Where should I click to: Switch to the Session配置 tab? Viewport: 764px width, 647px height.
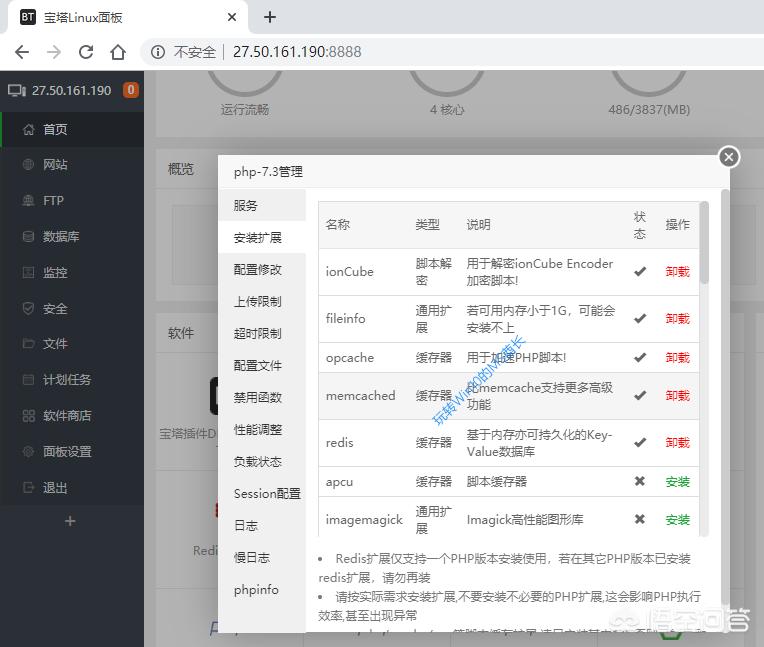click(x=262, y=494)
